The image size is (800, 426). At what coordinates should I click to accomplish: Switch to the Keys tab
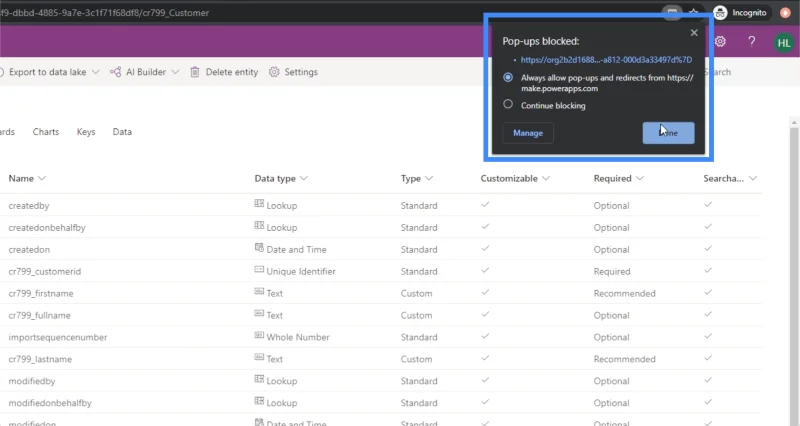pos(86,132)
